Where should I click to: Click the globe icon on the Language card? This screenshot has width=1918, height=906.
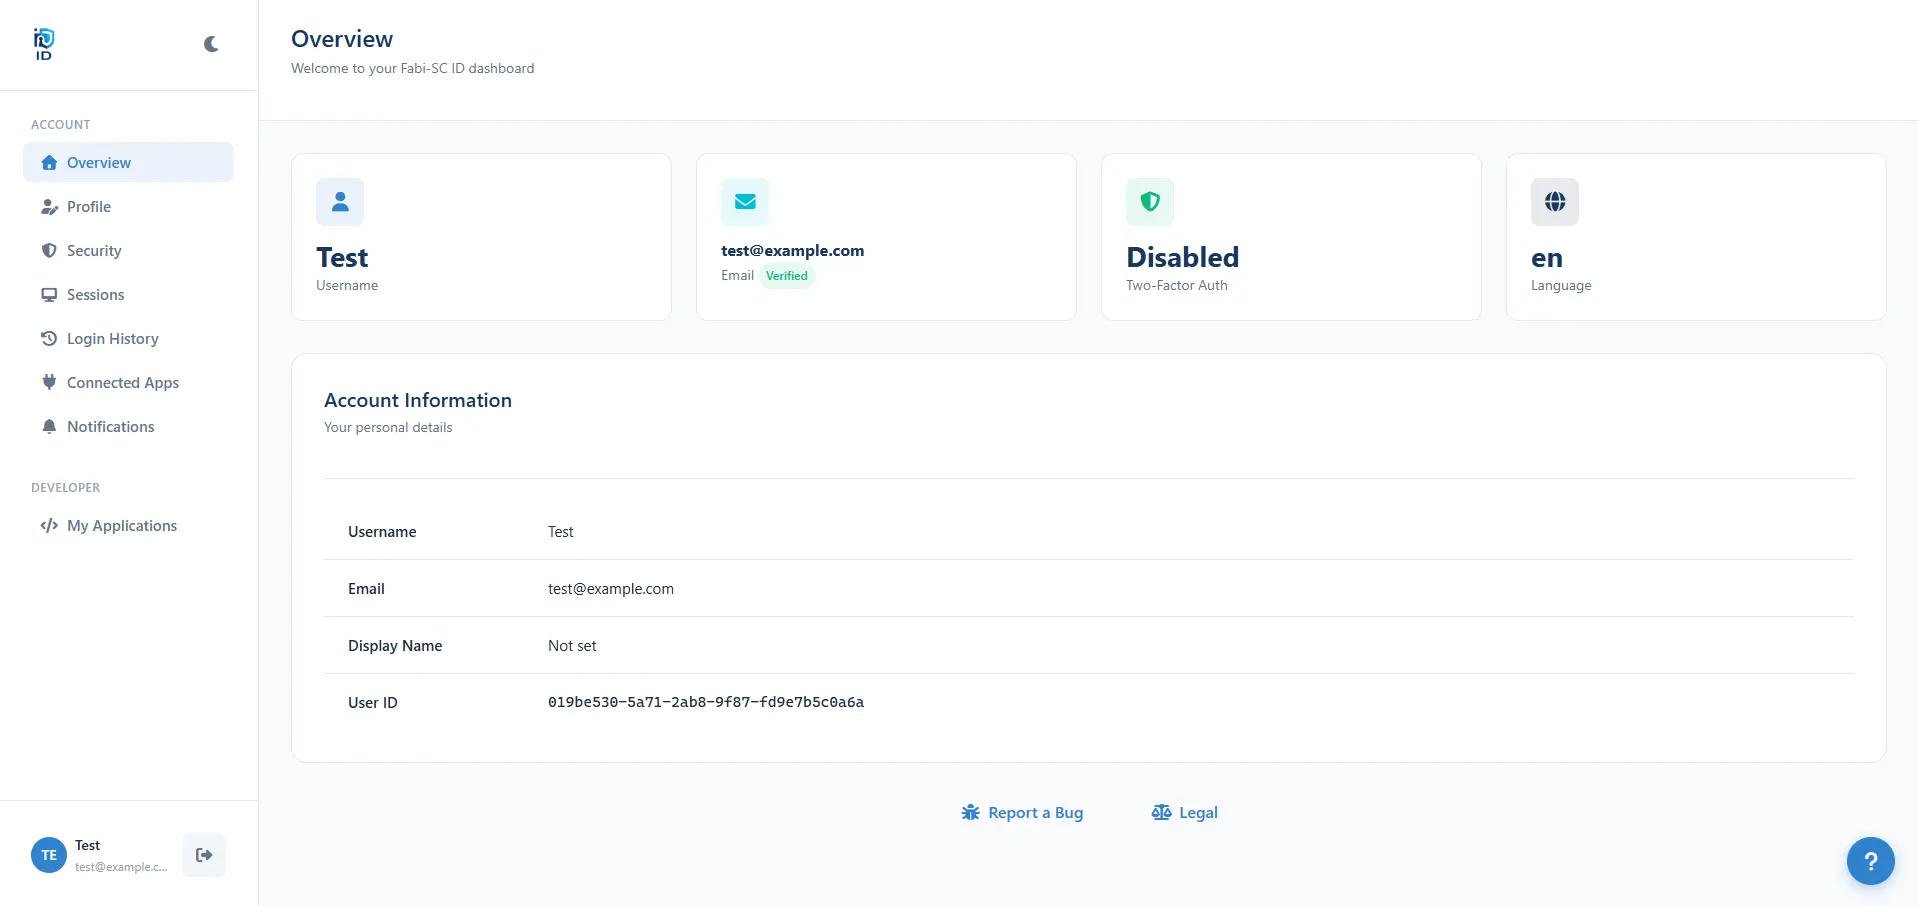(x=1555, y=202)
